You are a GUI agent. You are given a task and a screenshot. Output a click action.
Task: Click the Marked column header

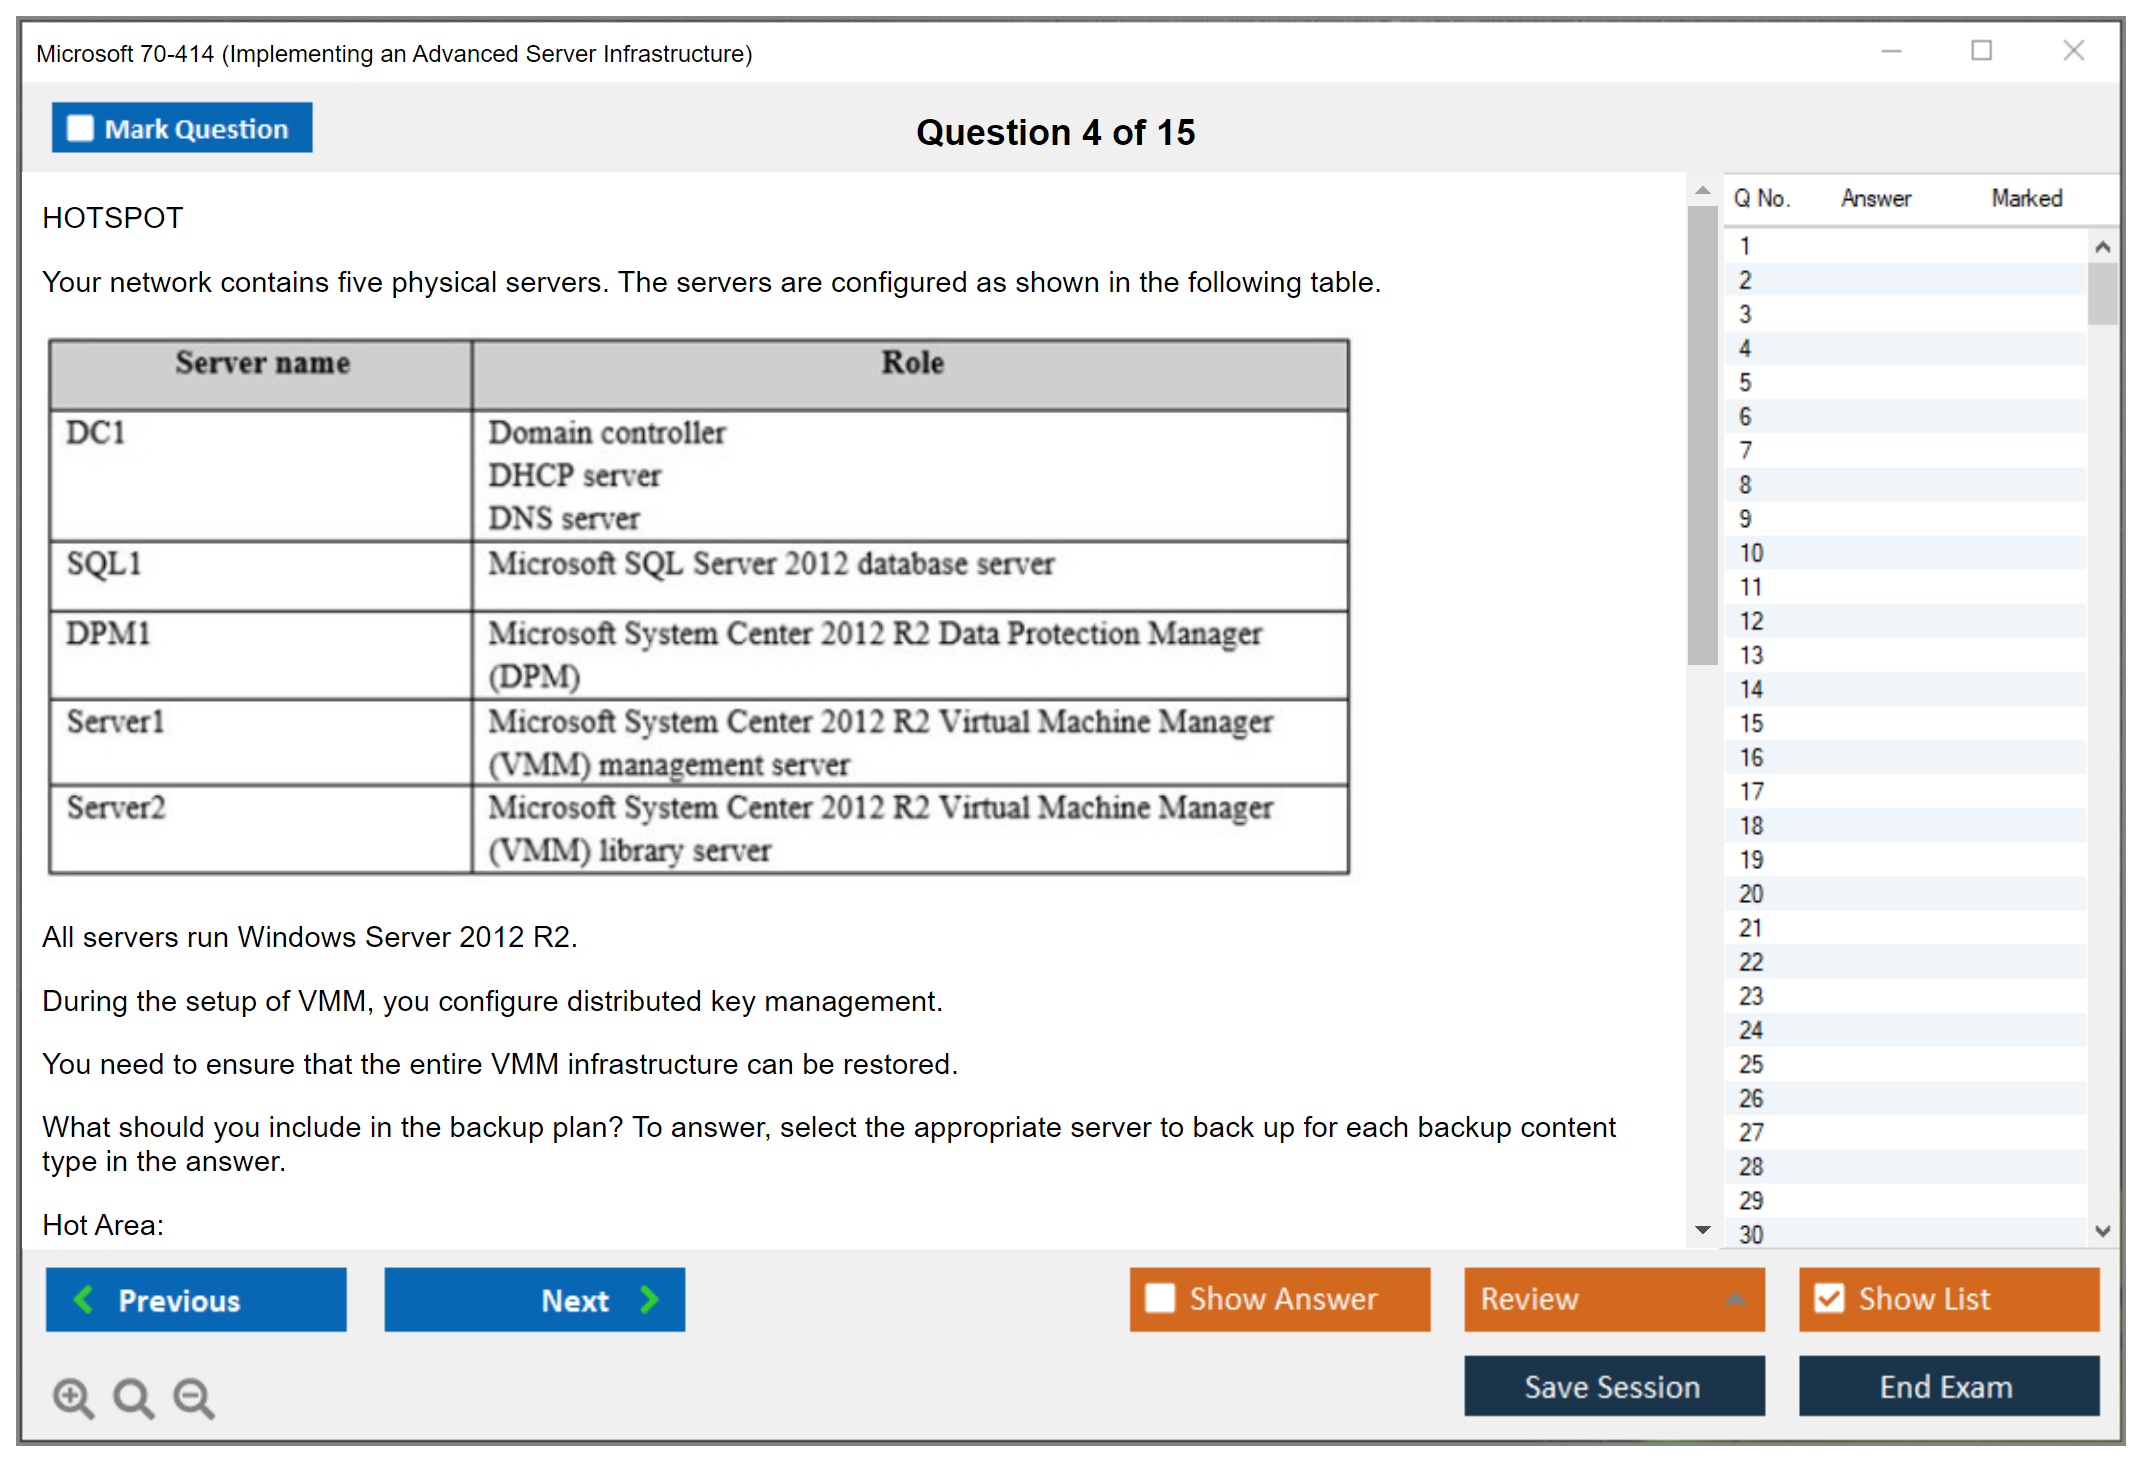click(2026, 198)
